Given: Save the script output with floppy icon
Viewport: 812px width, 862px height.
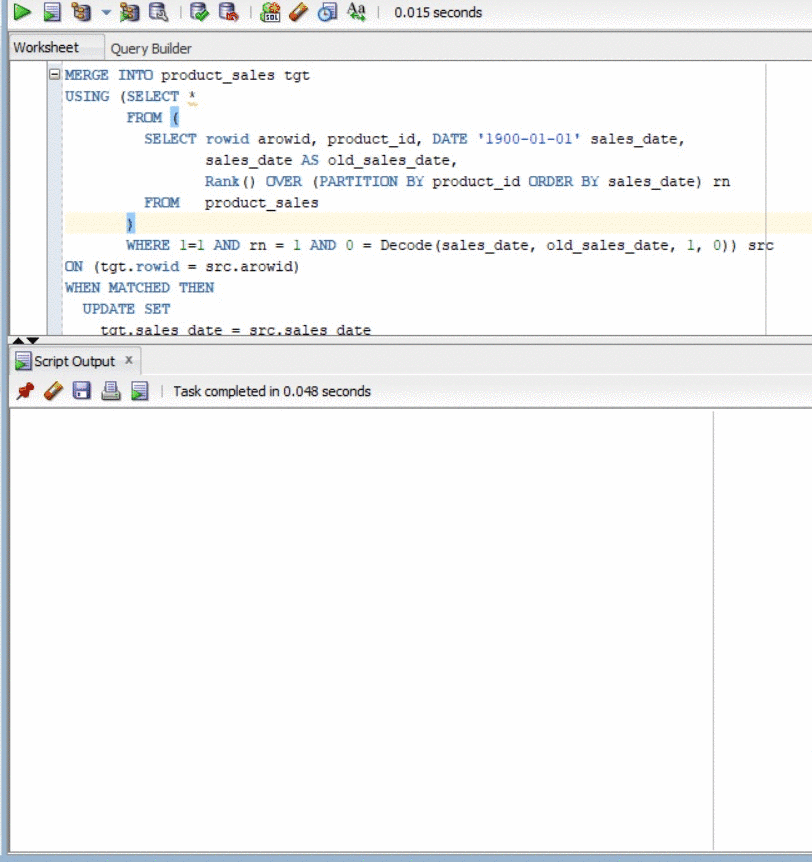Looking at the screenshot, I should [82, 391].
